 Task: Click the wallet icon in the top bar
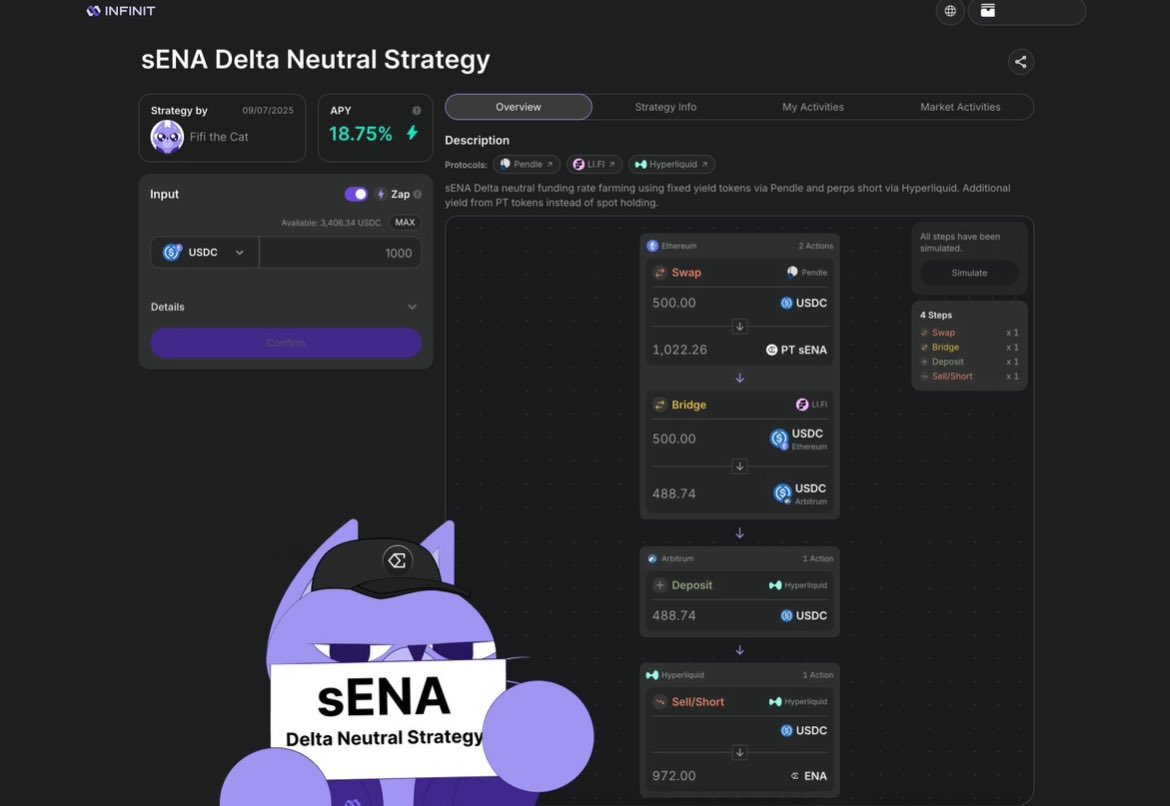(987, 11)
